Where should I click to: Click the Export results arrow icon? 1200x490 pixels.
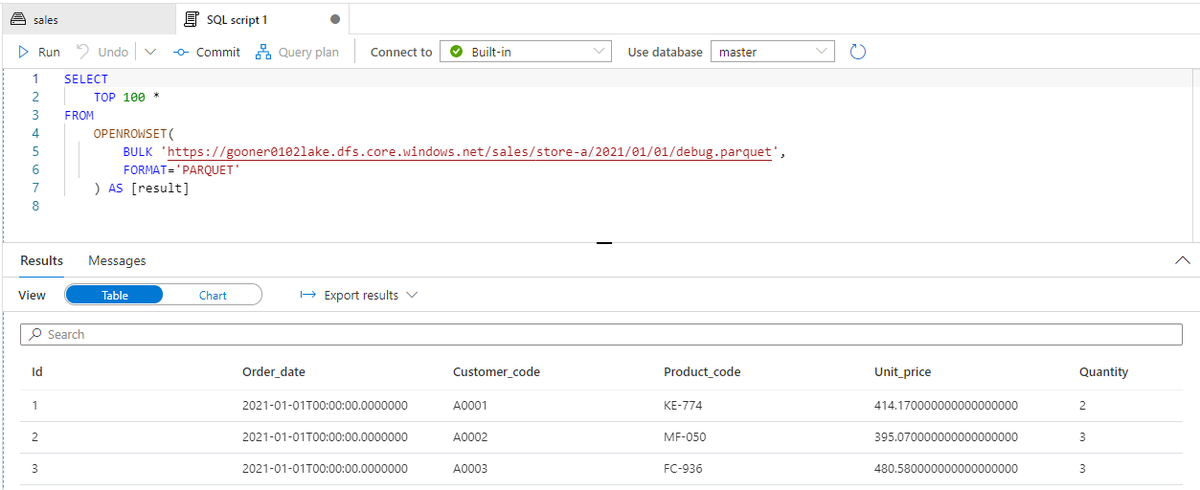pyautogui.click(x=308, y=295)
